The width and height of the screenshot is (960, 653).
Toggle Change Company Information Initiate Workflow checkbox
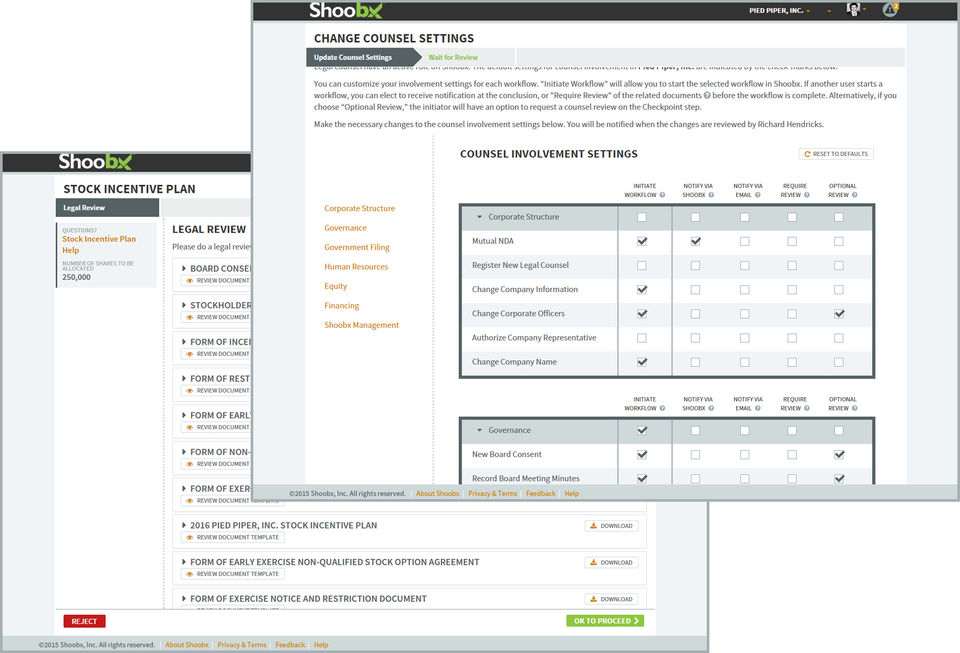642,289
